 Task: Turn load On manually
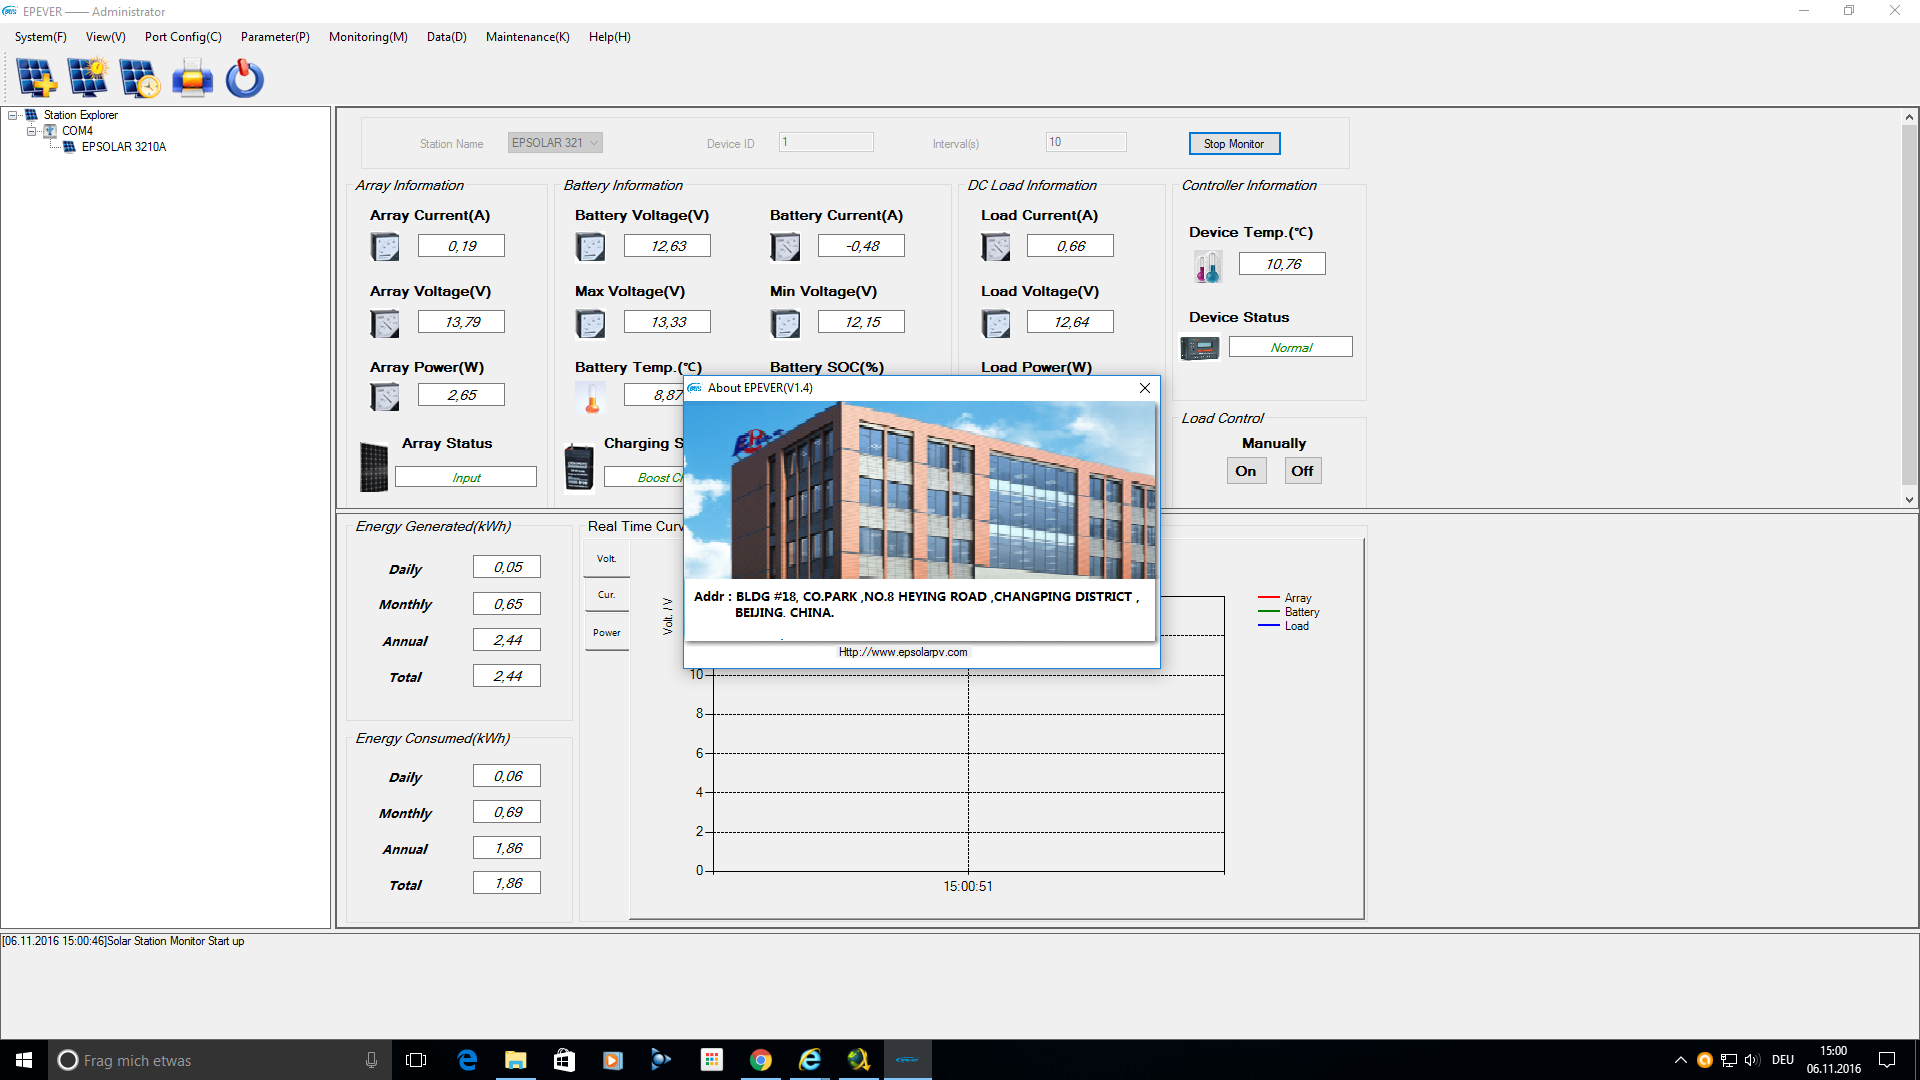(1246, 471)
